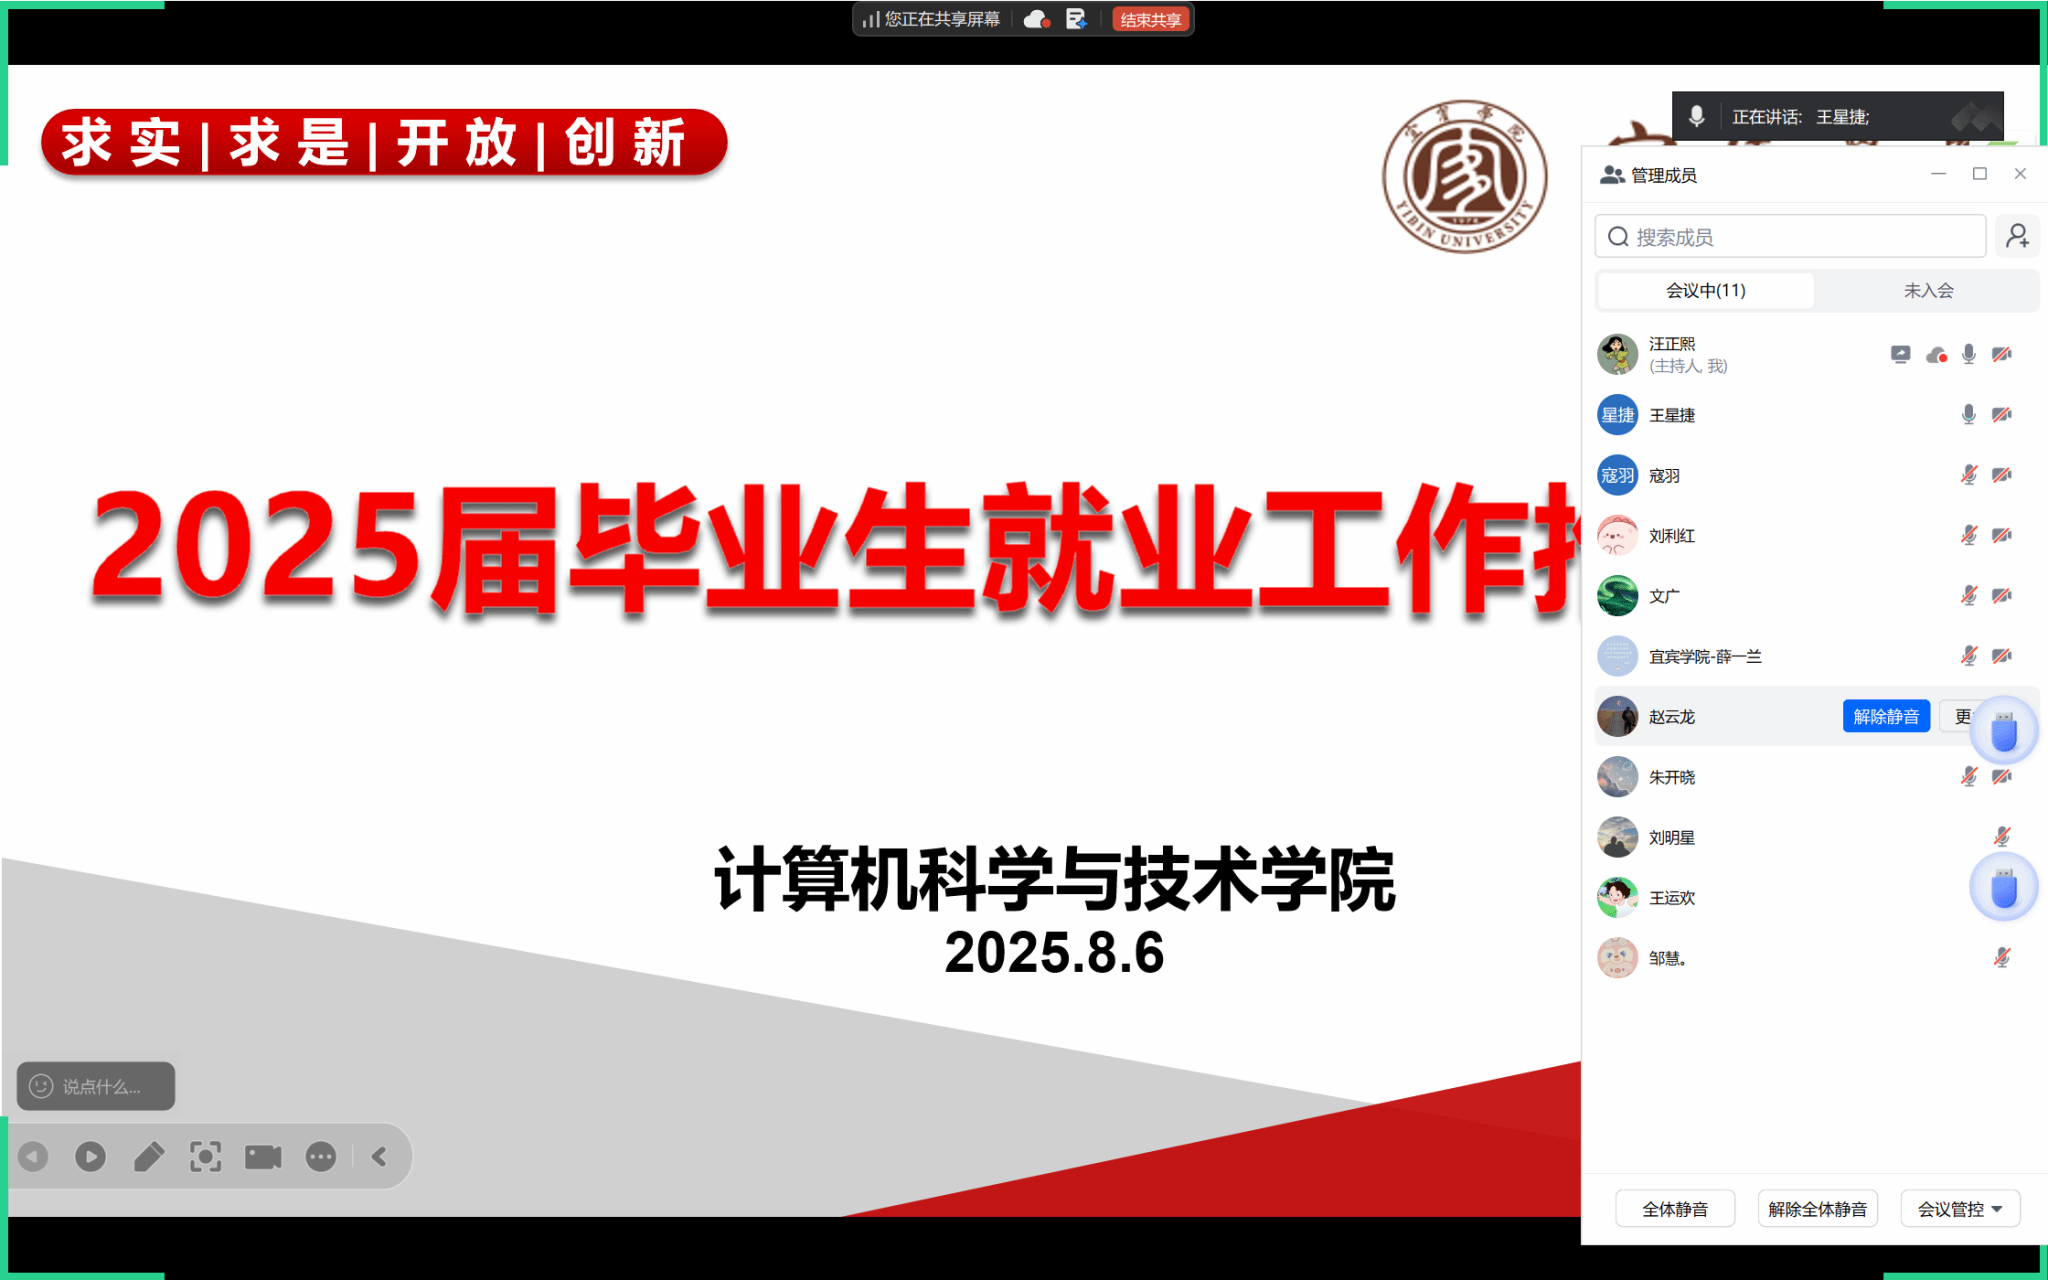Screen dimensions: 2048x1280
Task: Click the 全体静音 button
Action: [x=1674, y=1209]
